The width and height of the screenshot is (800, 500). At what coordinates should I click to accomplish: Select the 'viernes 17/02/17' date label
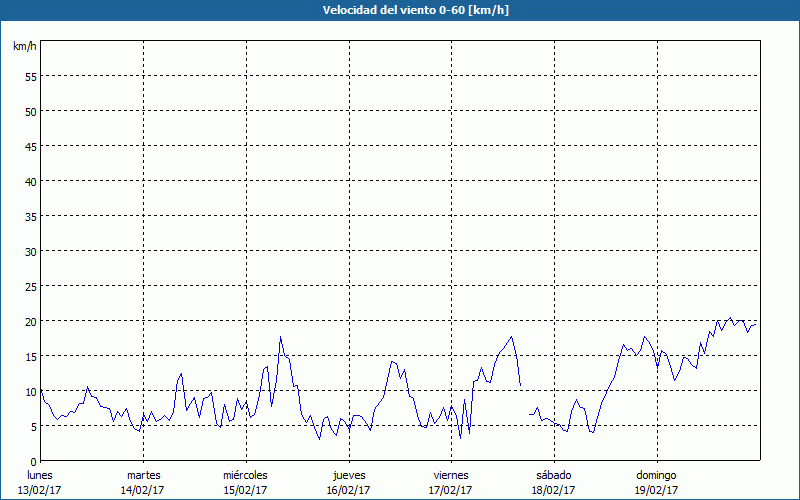[x=451, y=482]
